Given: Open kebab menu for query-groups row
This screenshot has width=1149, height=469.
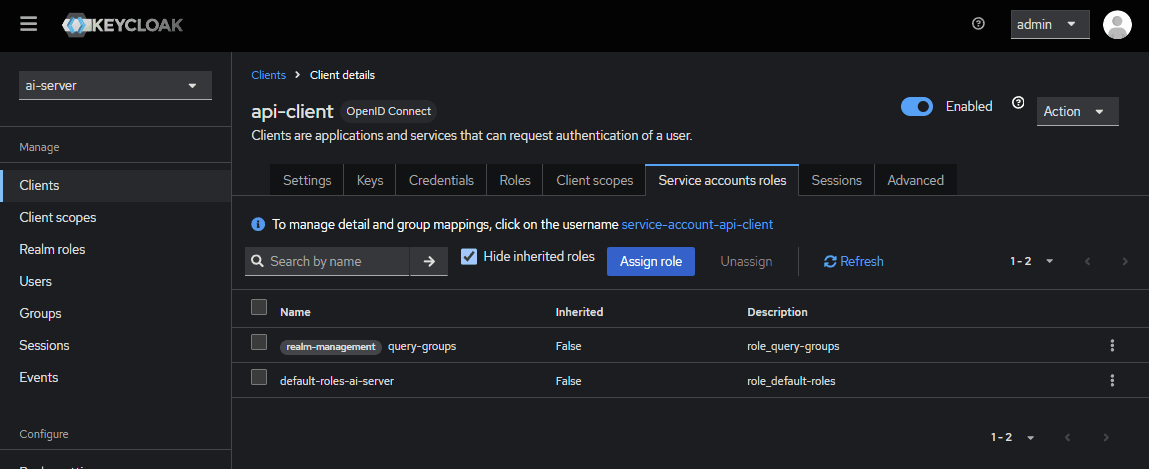Looking at the screenshot, I should (x=1112, y=345).
